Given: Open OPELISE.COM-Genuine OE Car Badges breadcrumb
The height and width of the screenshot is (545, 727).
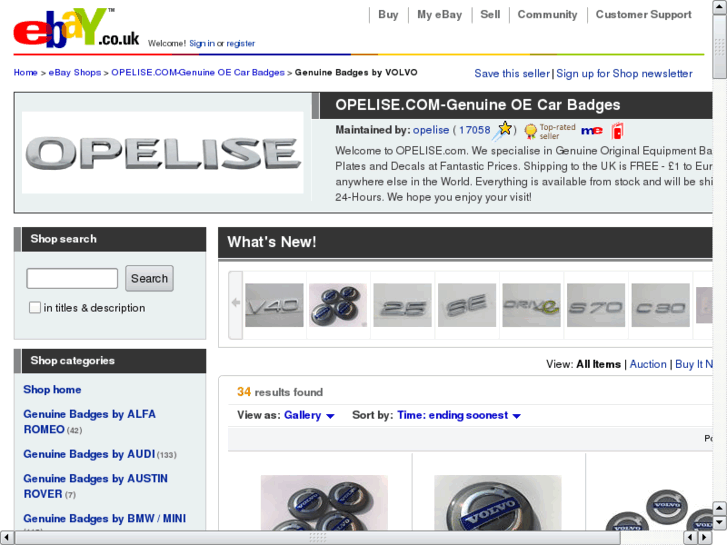Looking at the screenshot, I should [x=198, y=72].
